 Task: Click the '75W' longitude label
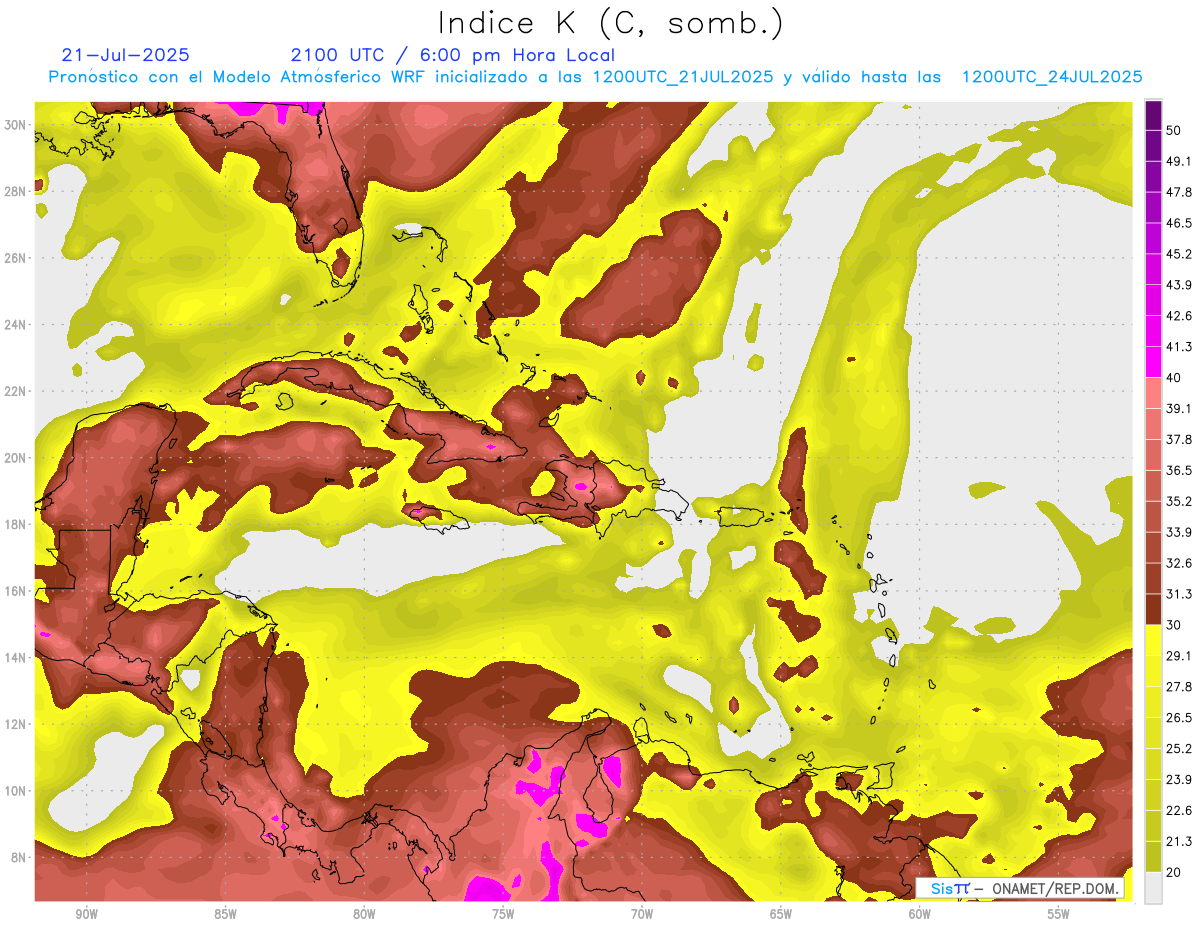[x=503, y=914]
